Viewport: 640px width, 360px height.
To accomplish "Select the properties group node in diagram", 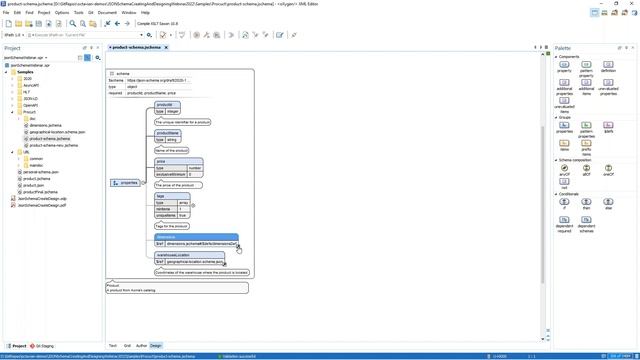I will 125,183.
